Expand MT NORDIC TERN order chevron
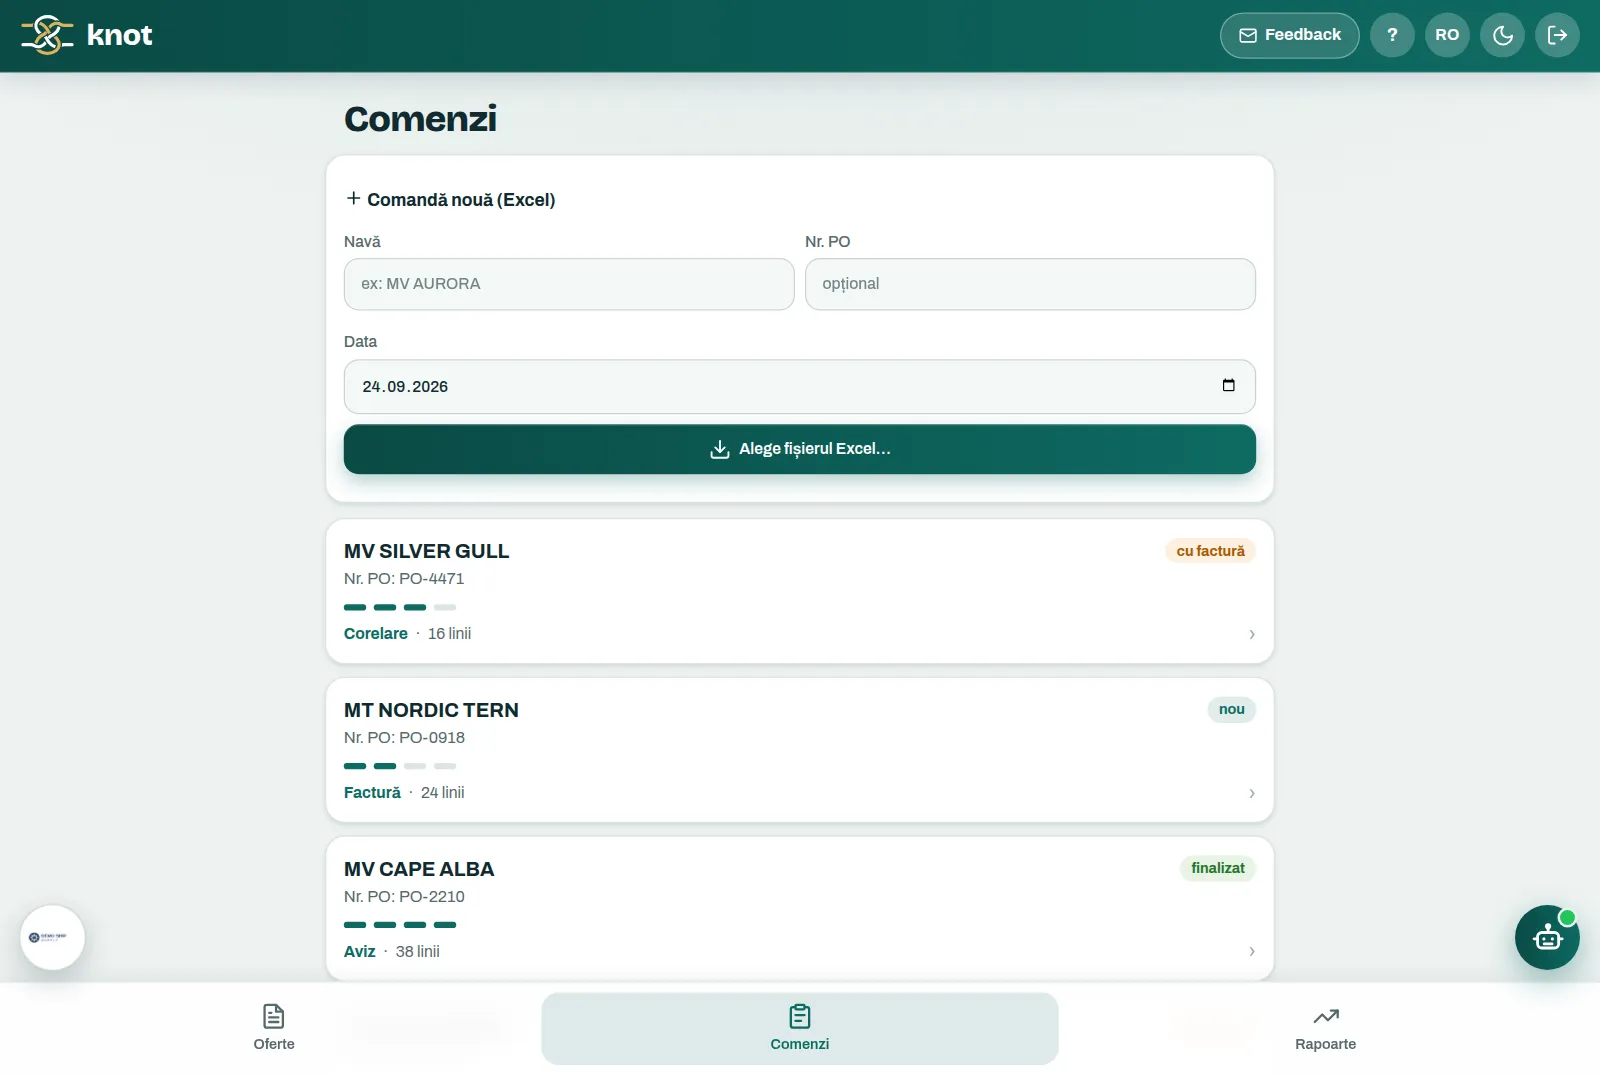The height and width of the screenshot is (1075, 1600). click(x=1251, y=793)
